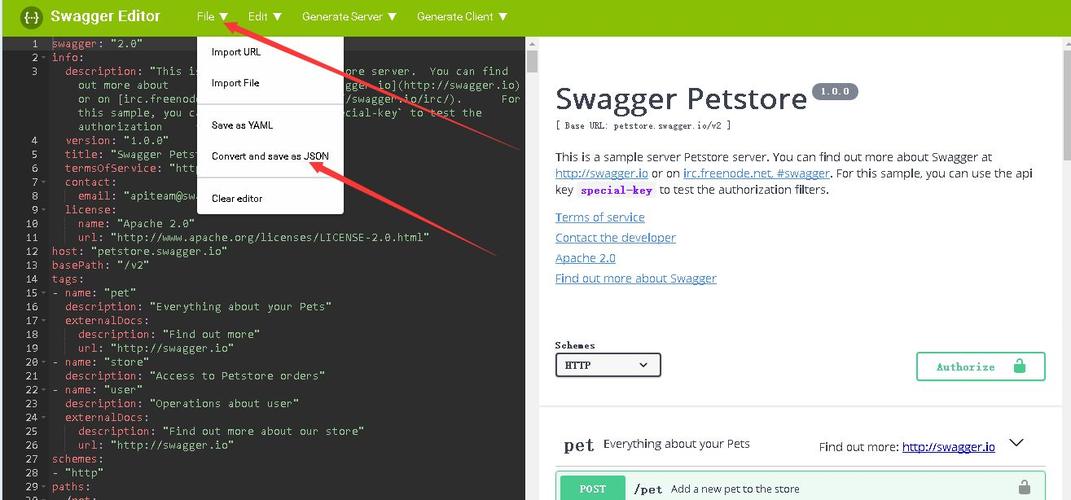The width and height of the screenshot is (1071, 500).
Task: Click the "Access to Petstore orders" line
Action: tap(195, 376)
